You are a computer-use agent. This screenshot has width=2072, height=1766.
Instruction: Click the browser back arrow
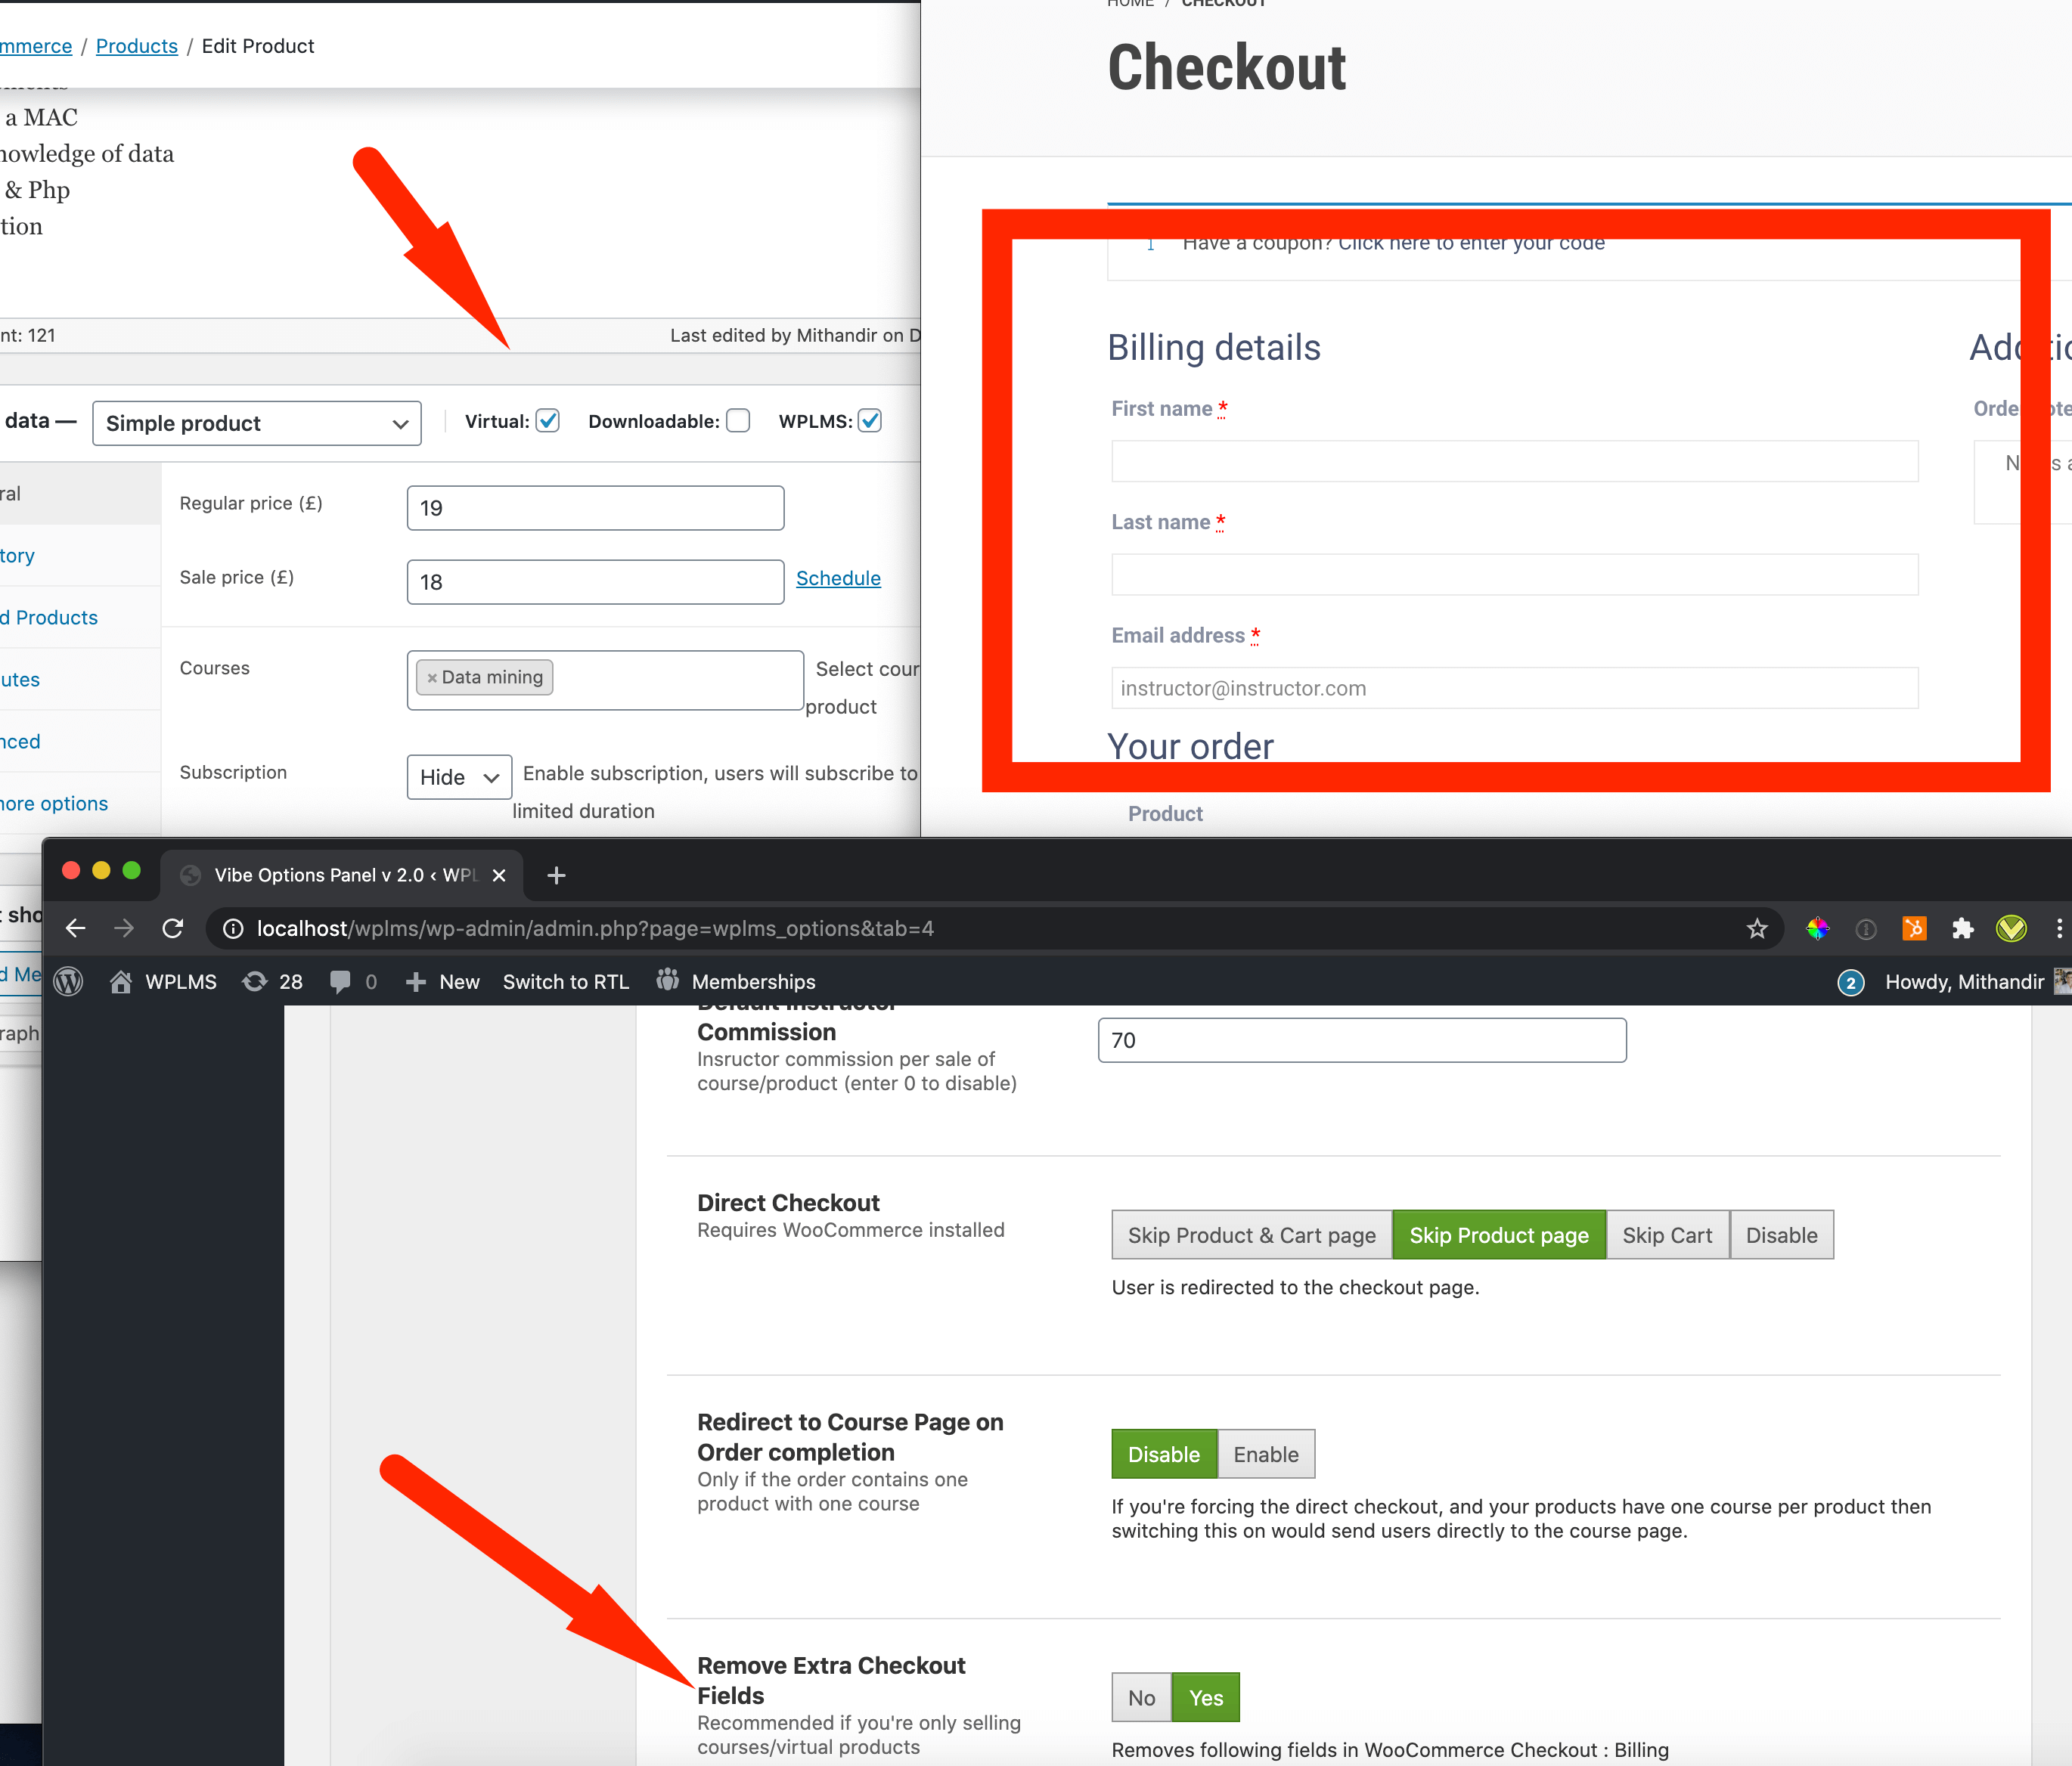point(75,929)
